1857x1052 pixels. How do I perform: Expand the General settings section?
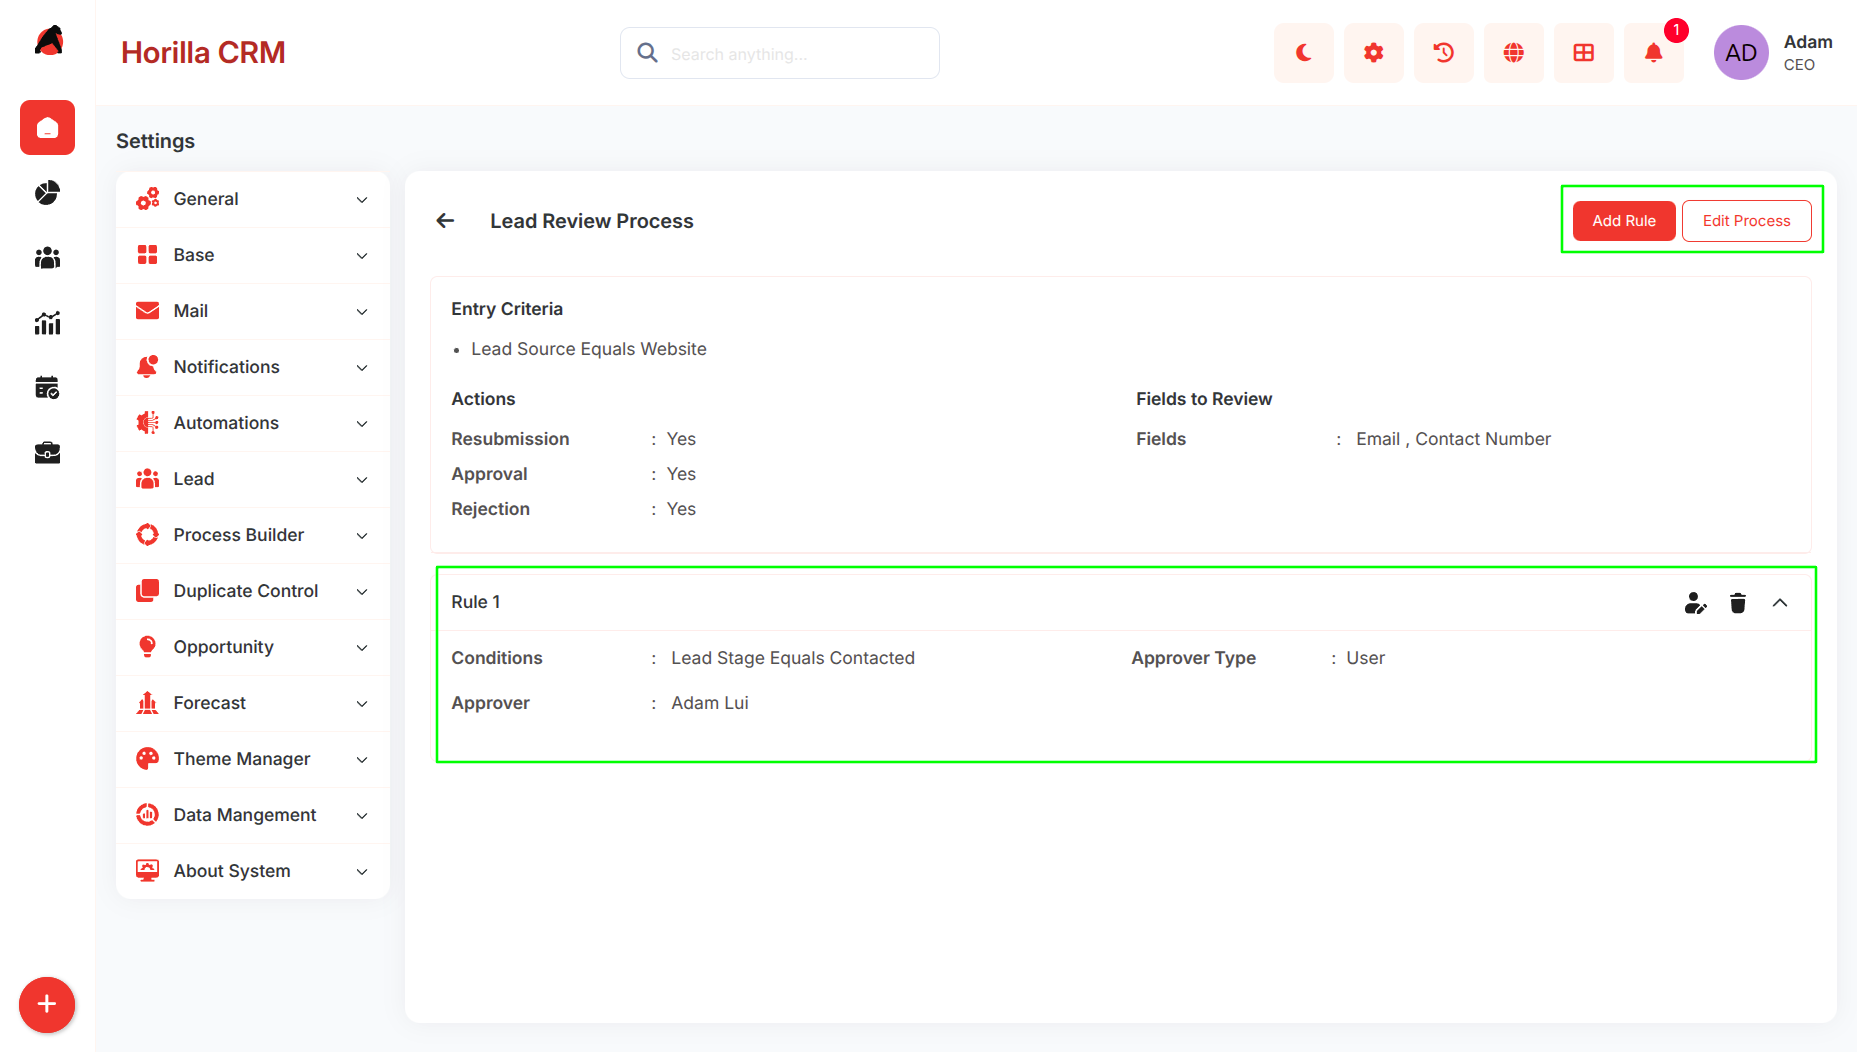(x=253, y=199)
